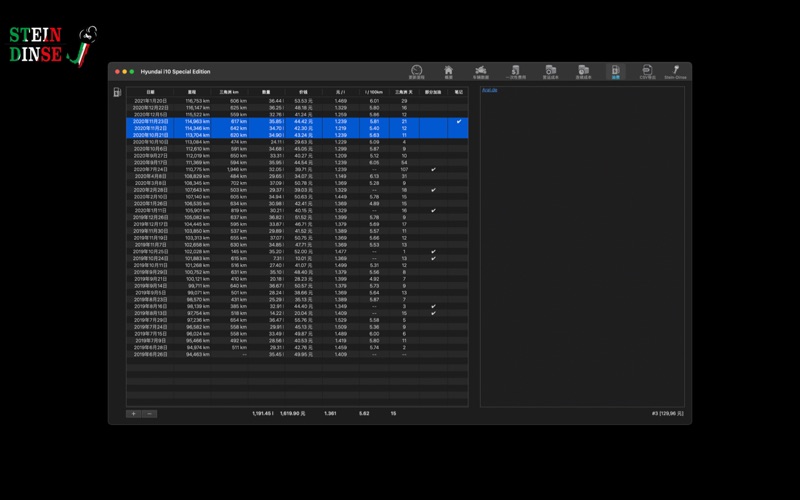
Task: Toggle partial-fill checkmark in 2019年10月24日 row
Action: pos(433,258)
